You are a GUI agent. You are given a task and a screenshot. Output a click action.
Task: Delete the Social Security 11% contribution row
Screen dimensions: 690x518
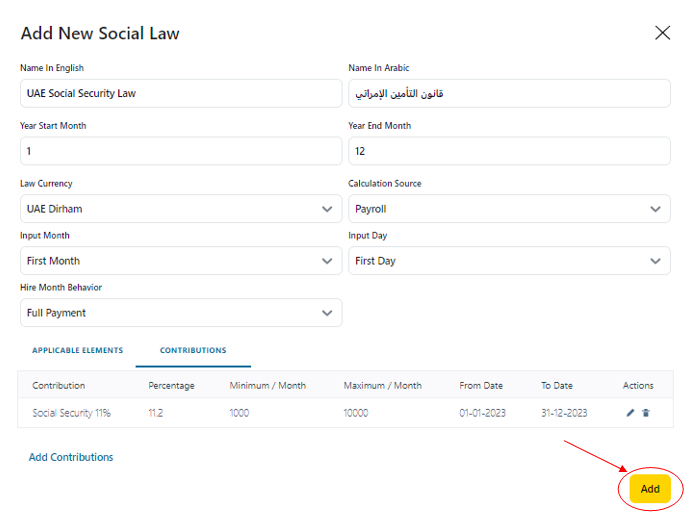pyautogui.click(x=646, y=413)
